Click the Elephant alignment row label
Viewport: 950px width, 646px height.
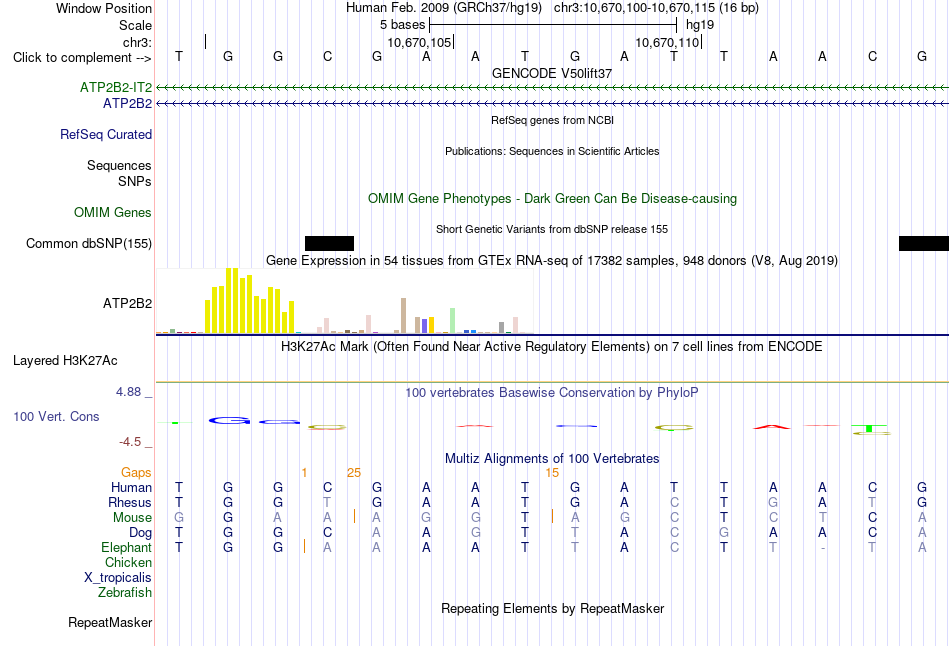[x=126, y=547]
